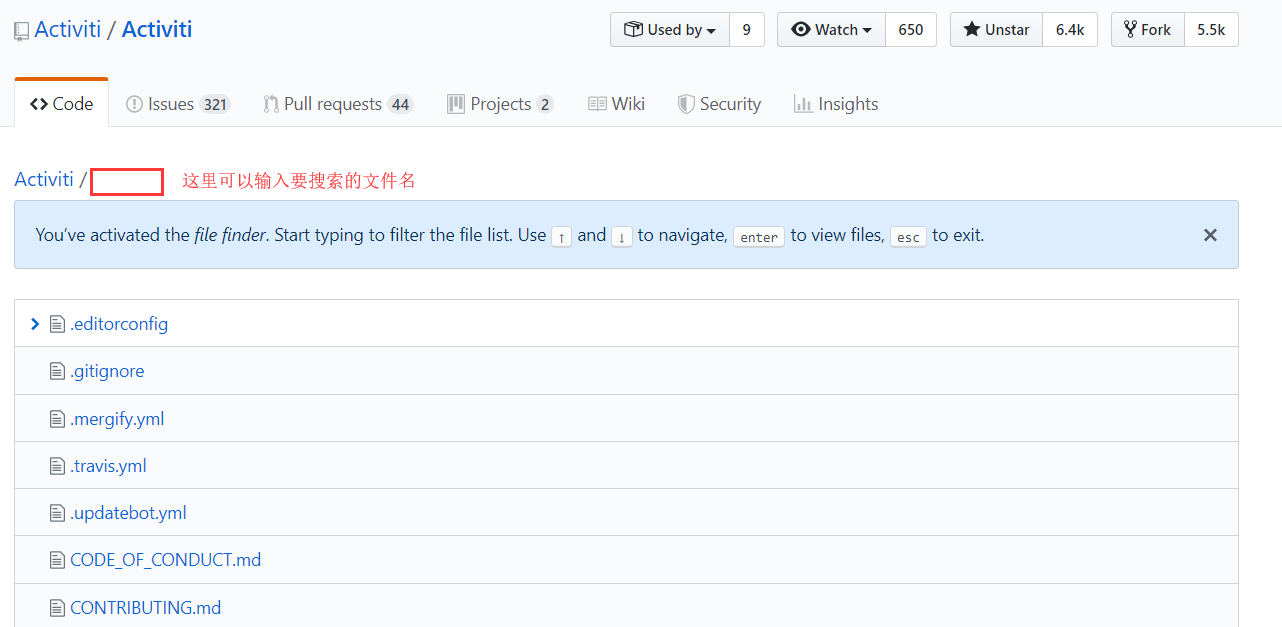This screenshot has width=1282, height=627.
Task: Click the Projects count badge 2
Action: tap(545, 104)
